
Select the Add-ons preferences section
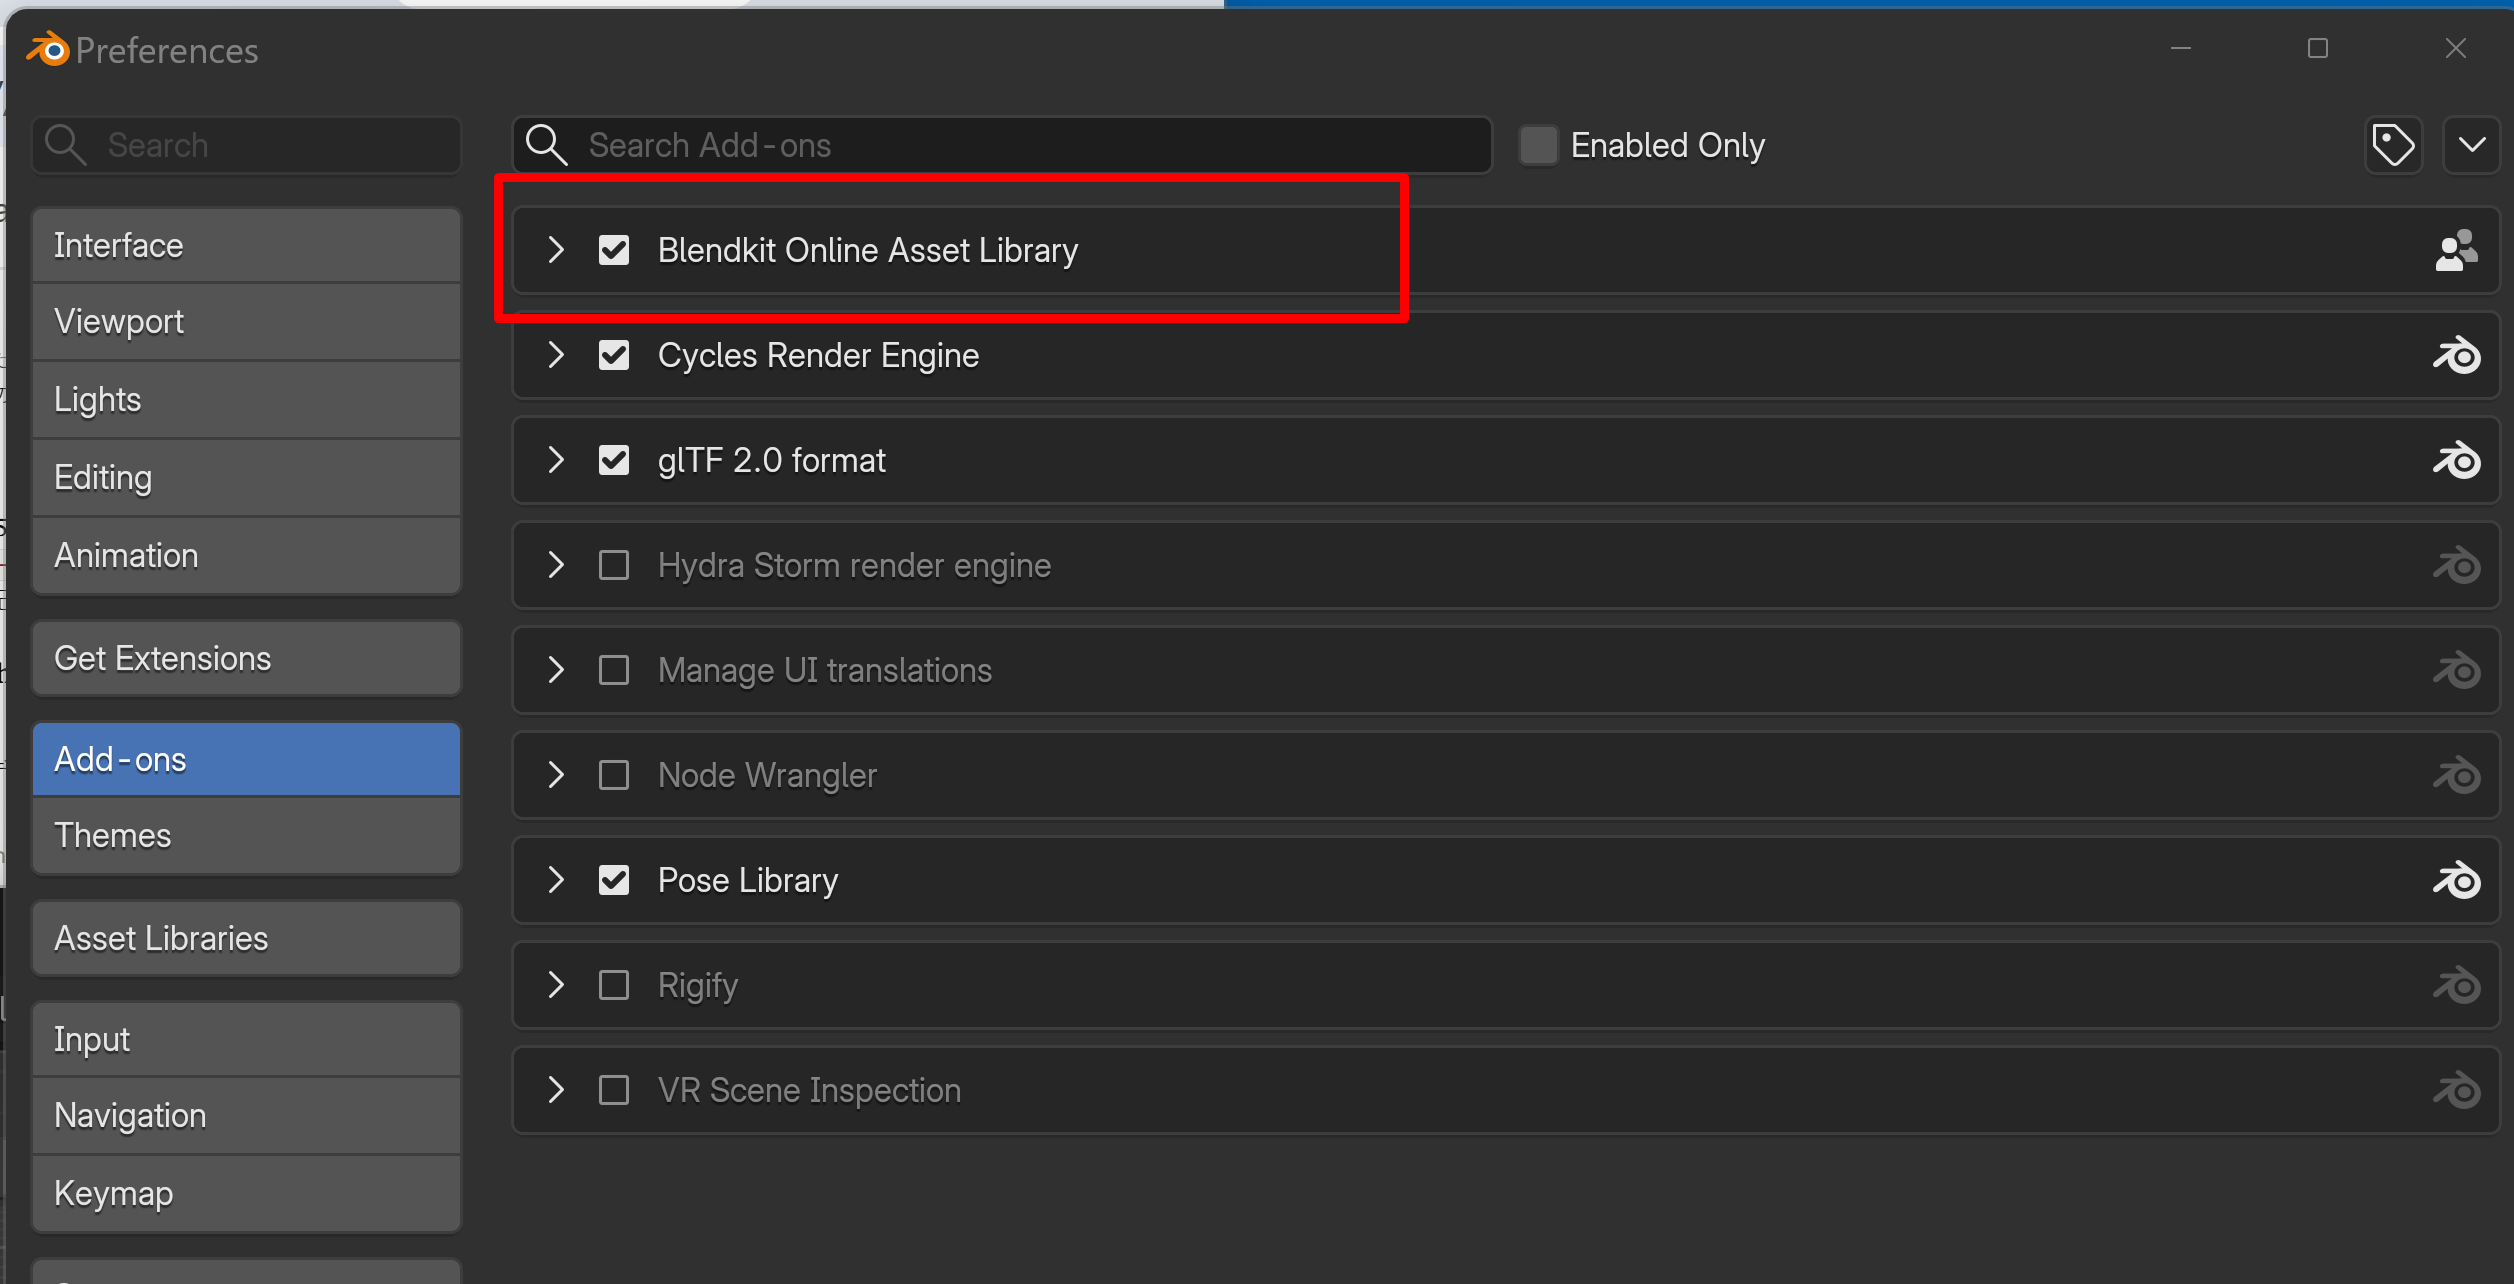246,759
